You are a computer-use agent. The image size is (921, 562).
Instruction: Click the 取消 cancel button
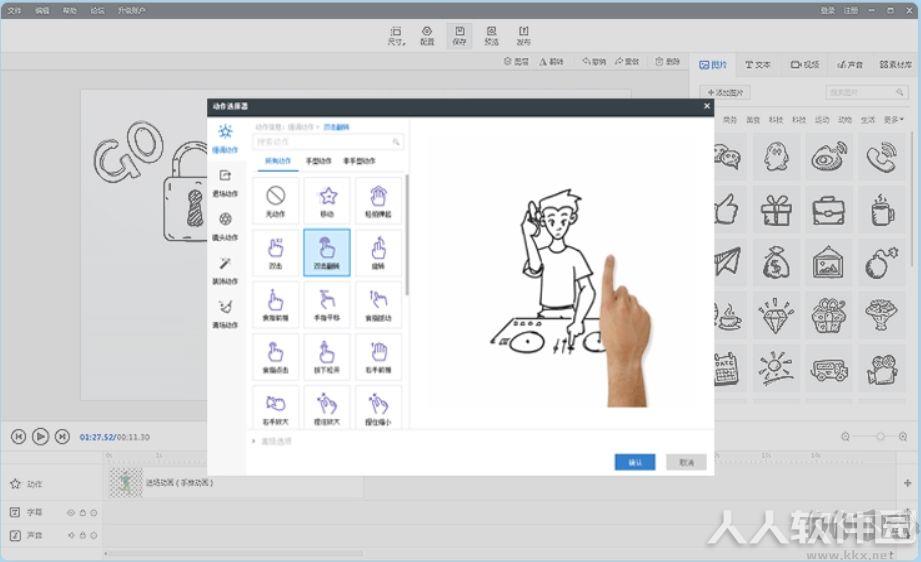coord(686,462)
